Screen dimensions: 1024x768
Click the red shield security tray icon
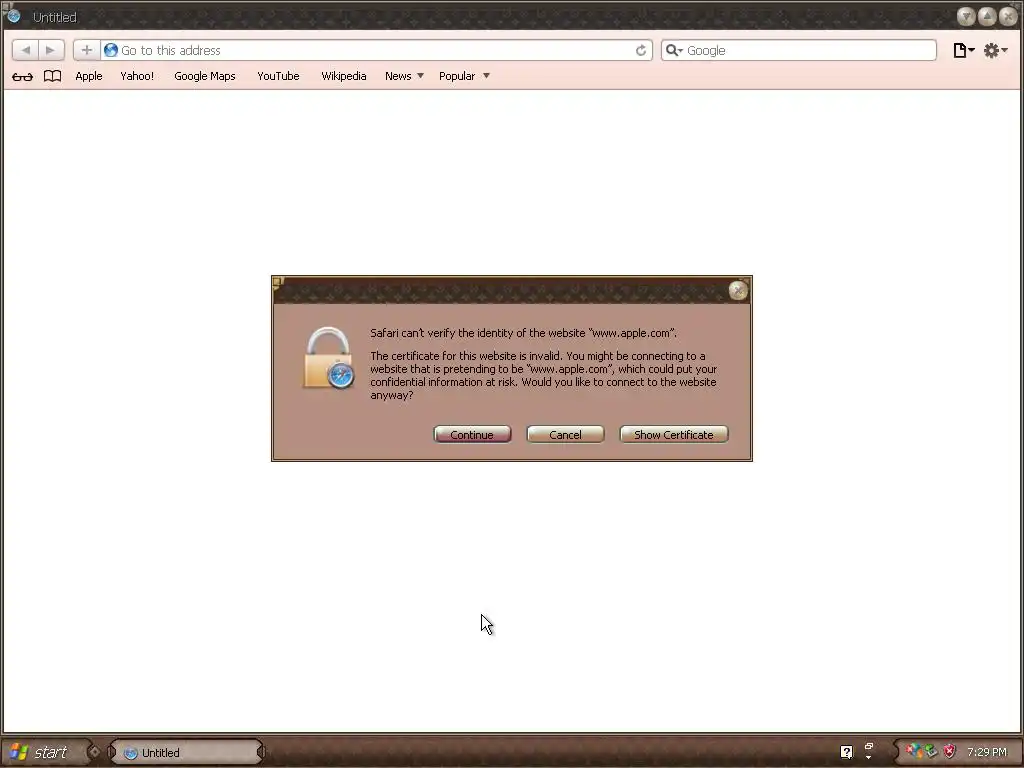950,752
